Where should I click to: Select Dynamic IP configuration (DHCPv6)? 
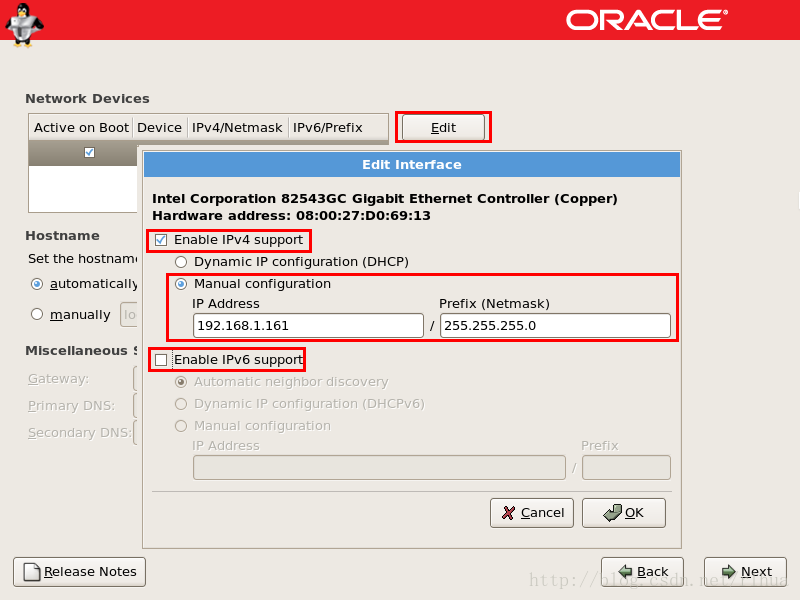coord(181,404)
